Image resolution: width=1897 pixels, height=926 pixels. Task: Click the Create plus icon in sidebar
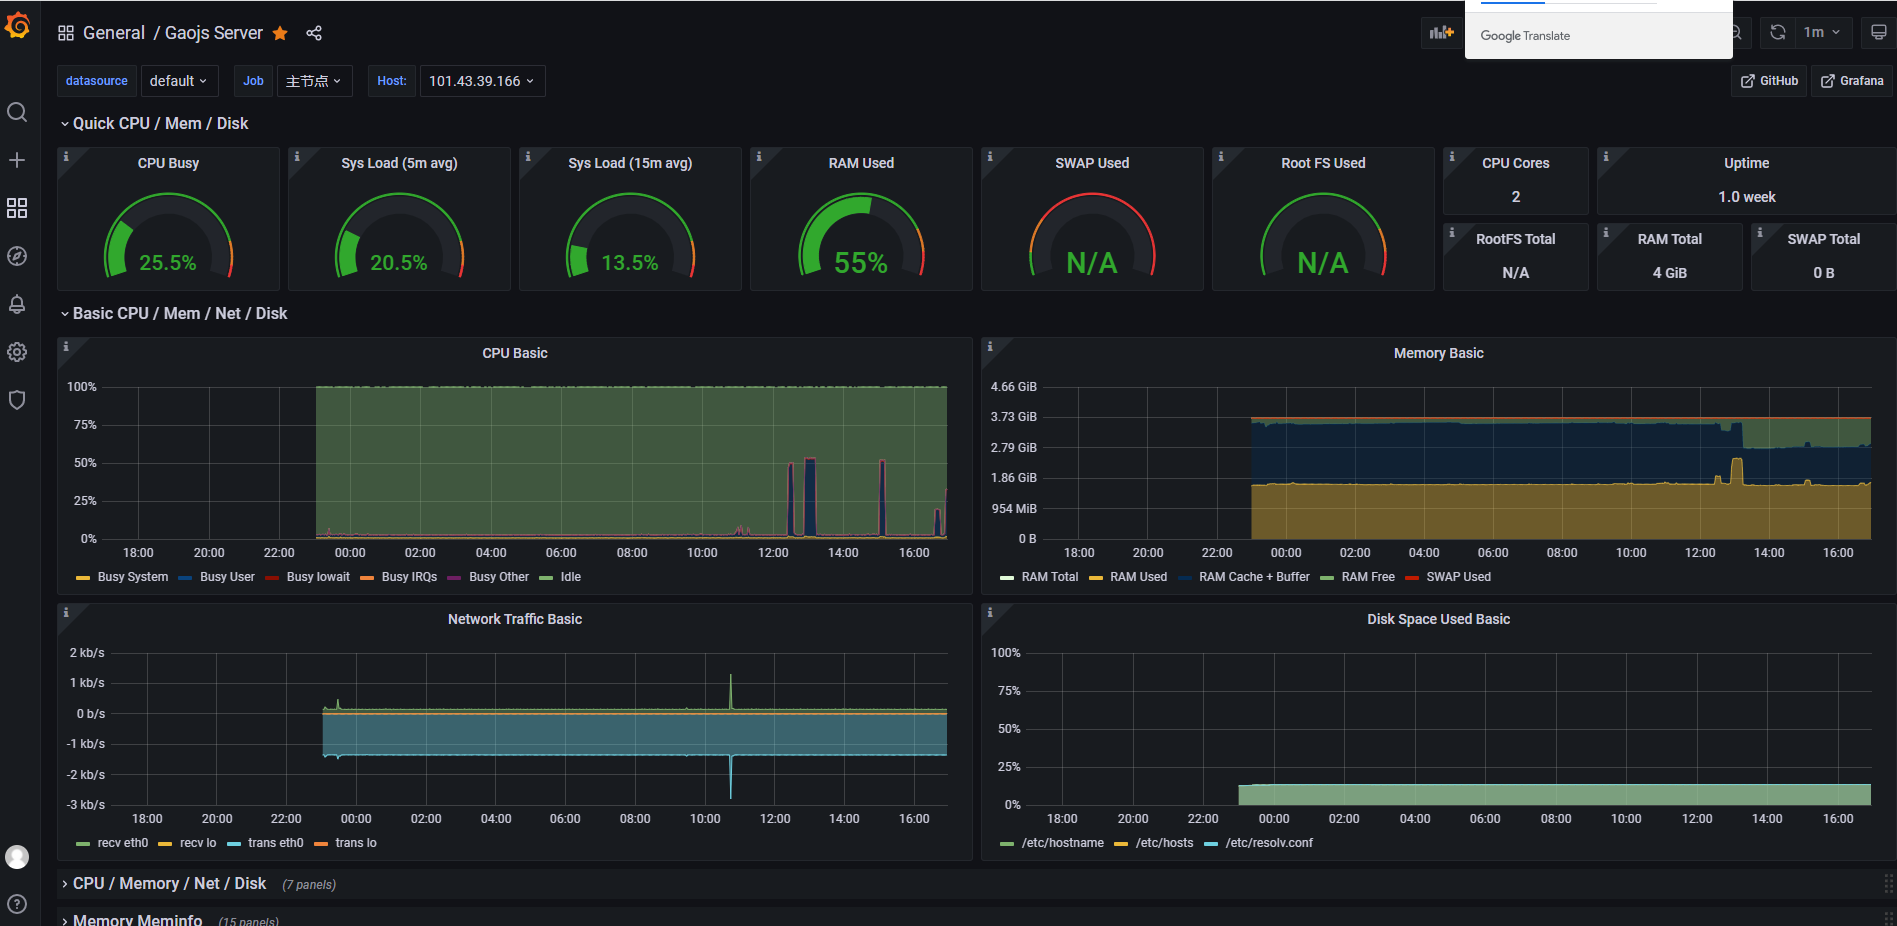tap(17, 160)
